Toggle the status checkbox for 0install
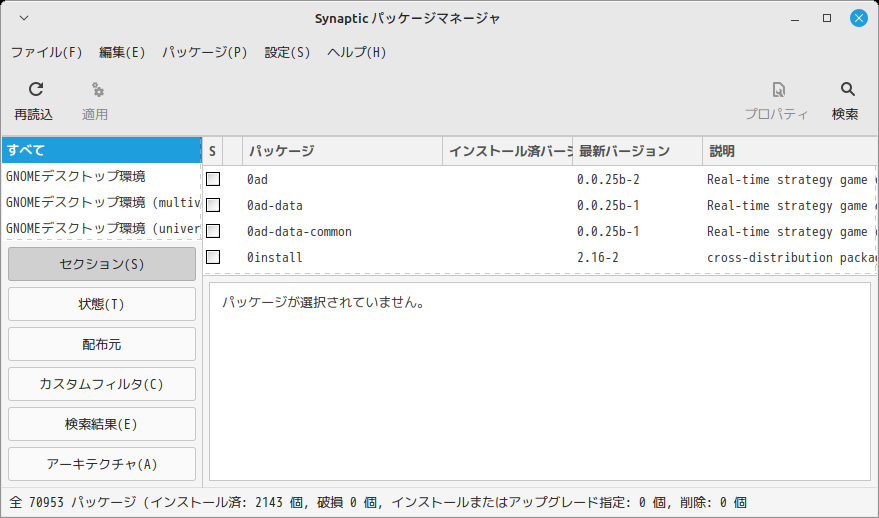This screenshot has height=518, width=879. point(213,257)
